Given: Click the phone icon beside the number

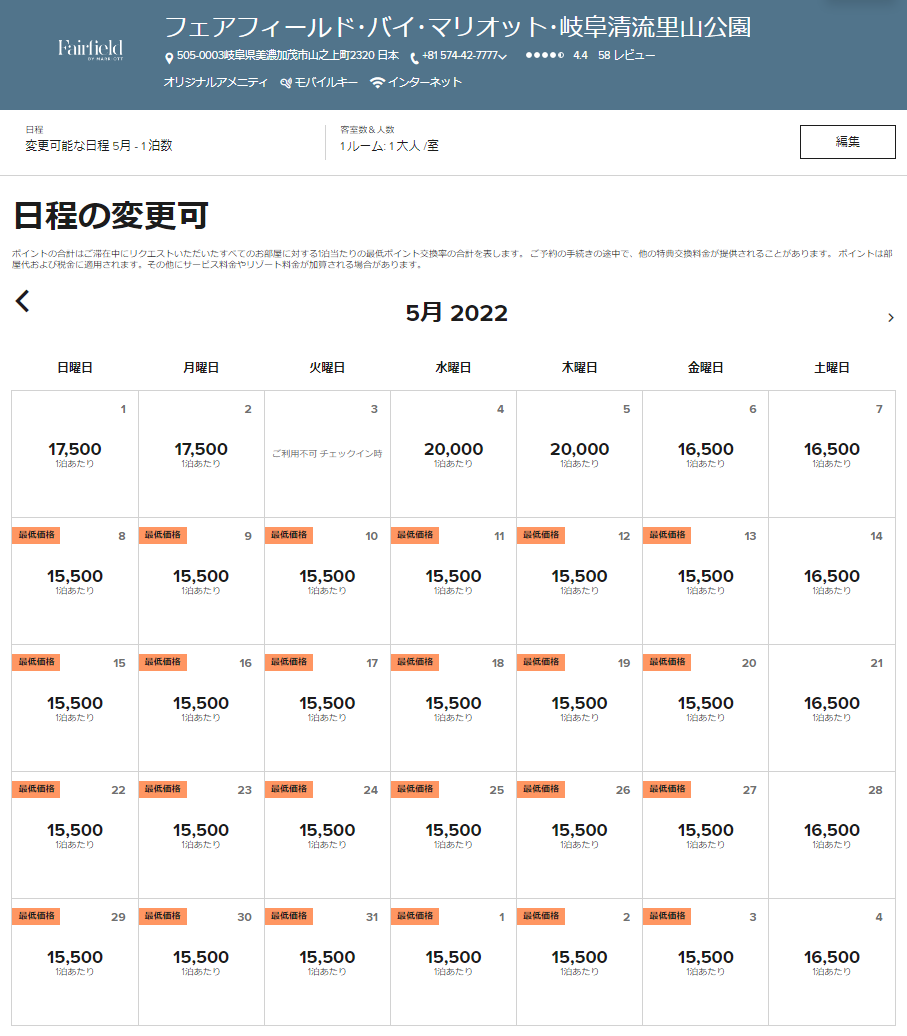Looking at the screenshot, I should point(414,57).
